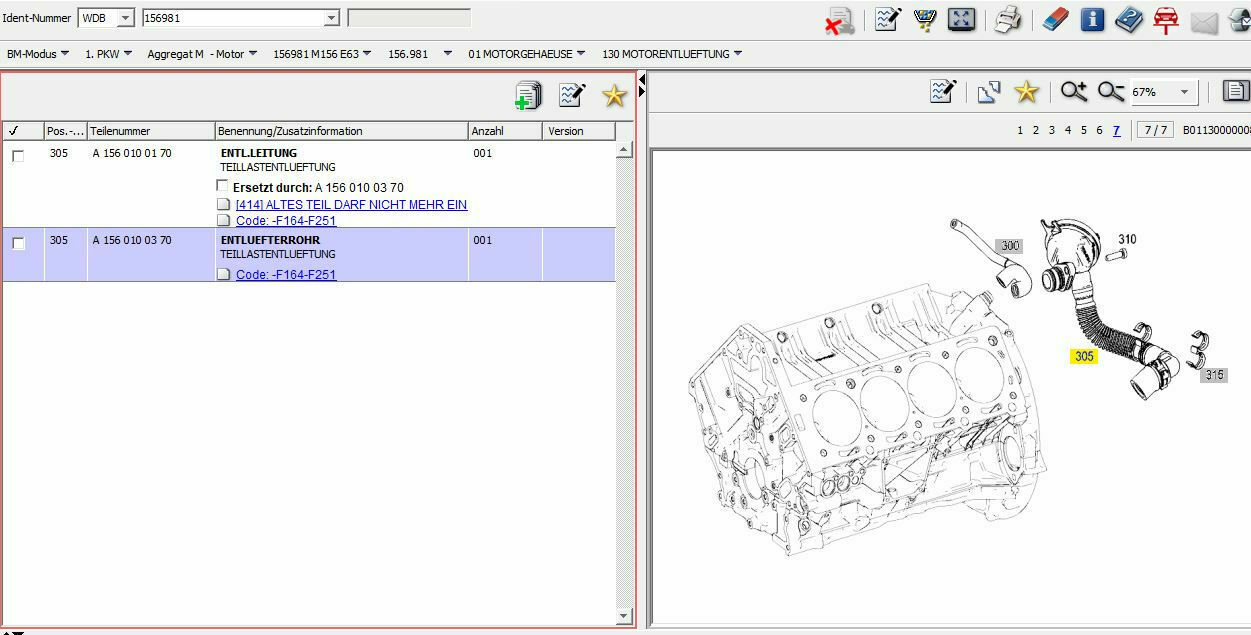Image resolution: width=1251 pixels, height=635 pixels.
Task: Open the 130 MOTORENTLUEFTUNG menu
Action: tap(671, 54)
